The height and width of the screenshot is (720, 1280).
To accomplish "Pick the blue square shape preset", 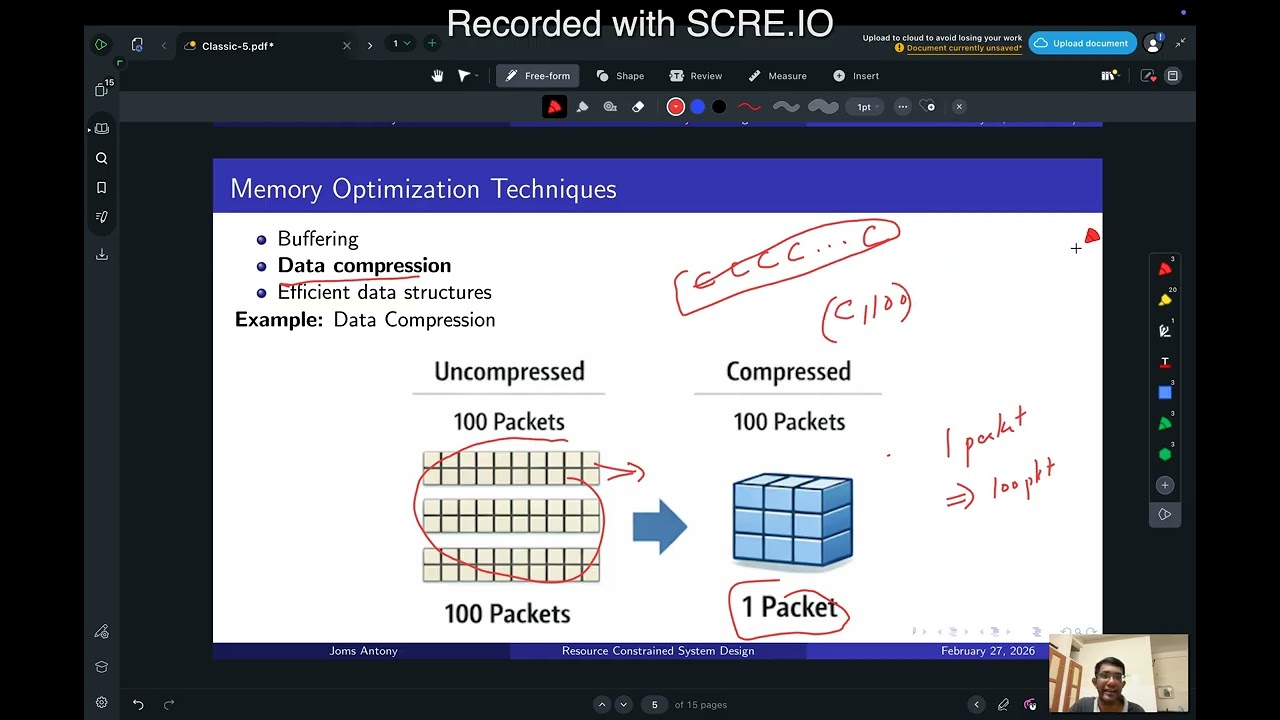I will (x=1165, y=392).
